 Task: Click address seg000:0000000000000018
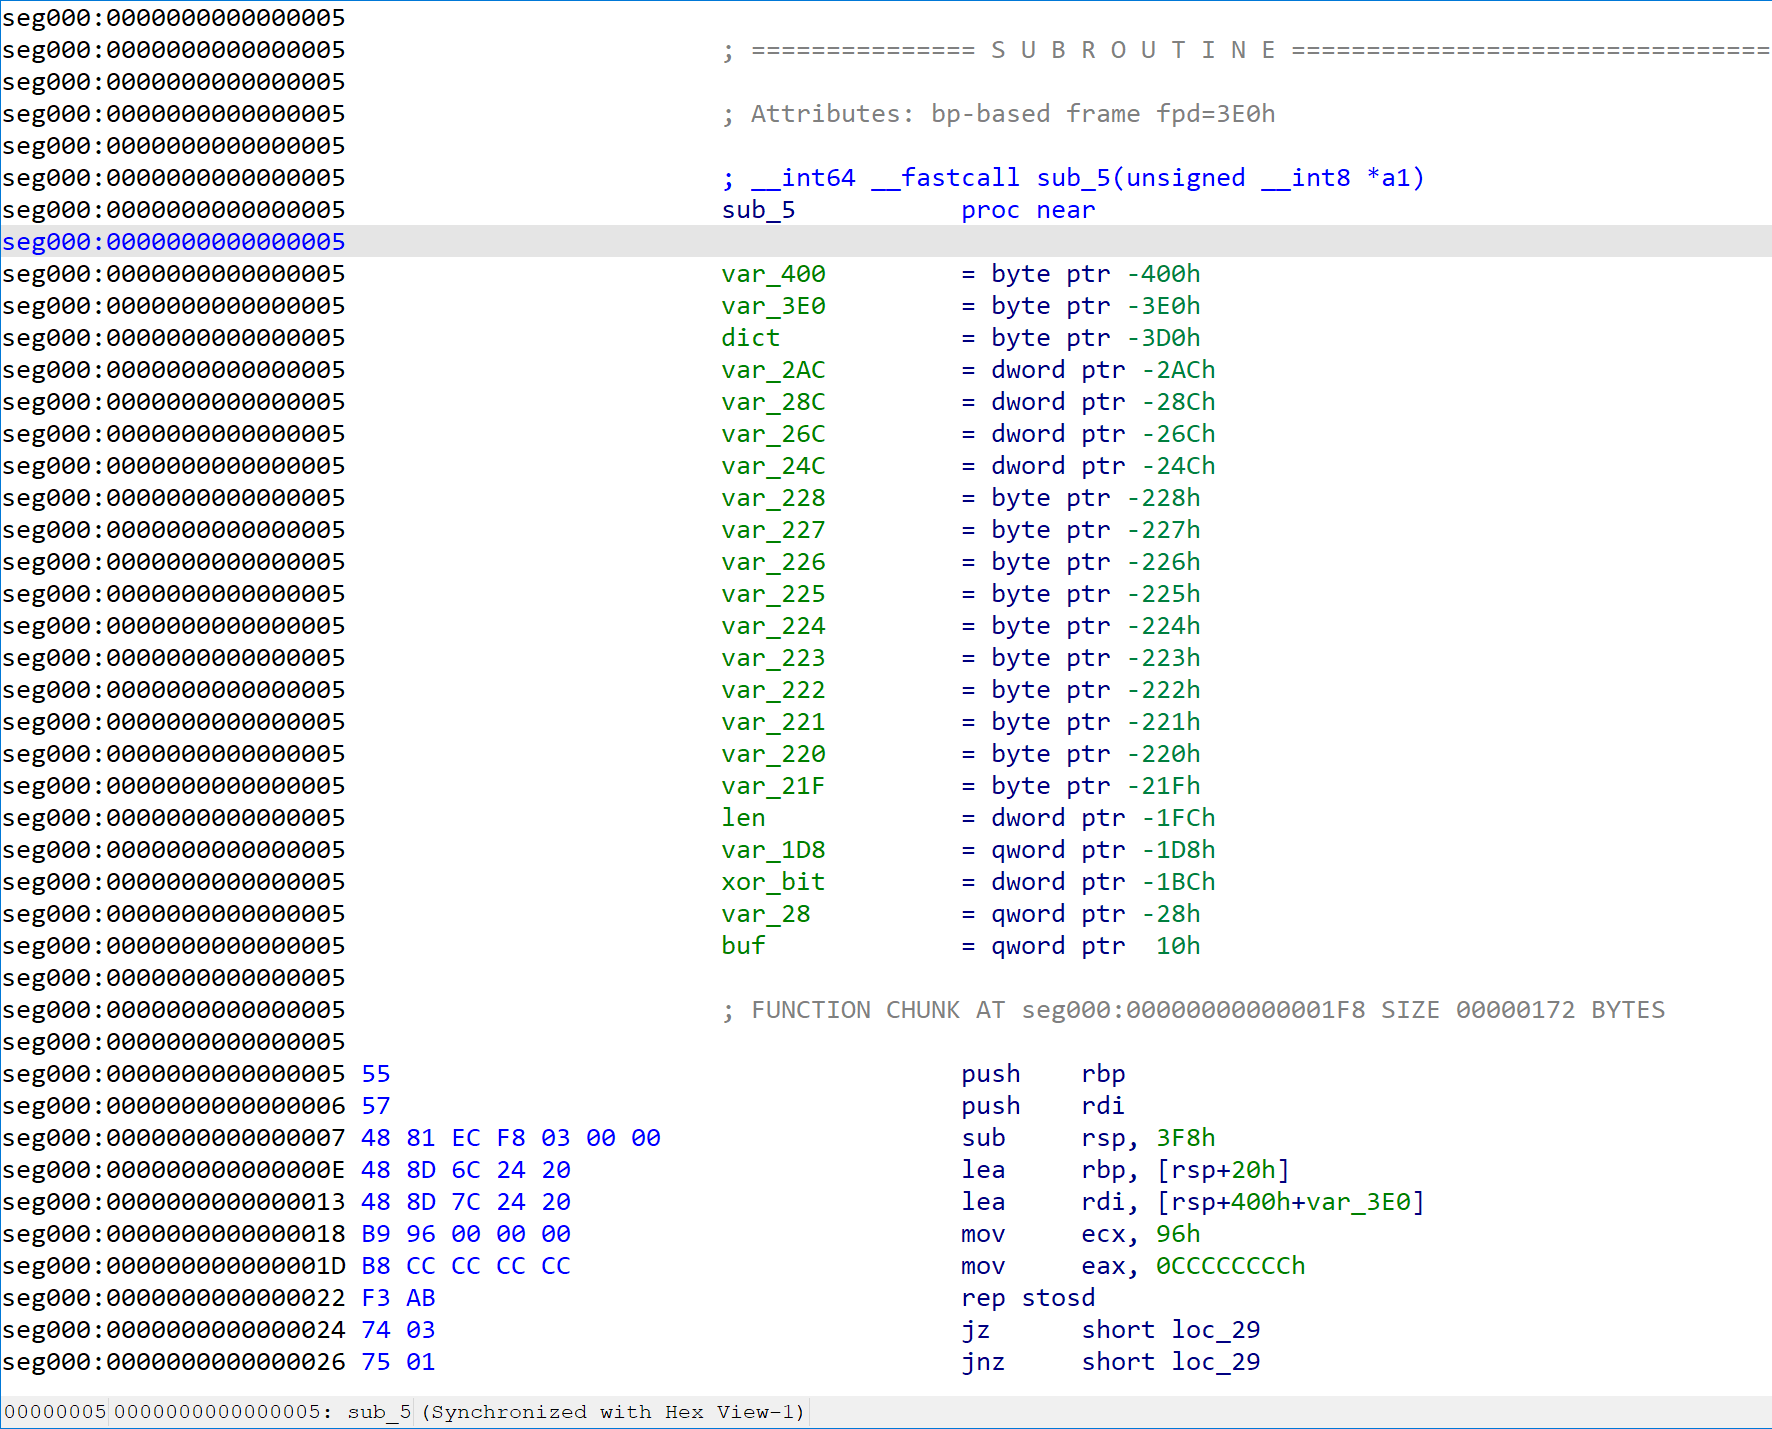pos(174,1234)
